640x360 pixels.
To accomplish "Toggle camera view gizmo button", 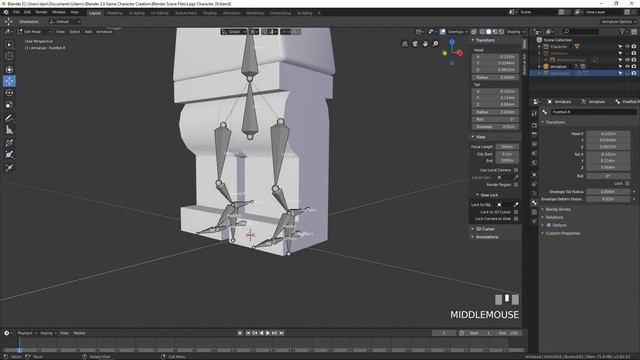I will tap(415, 43).
